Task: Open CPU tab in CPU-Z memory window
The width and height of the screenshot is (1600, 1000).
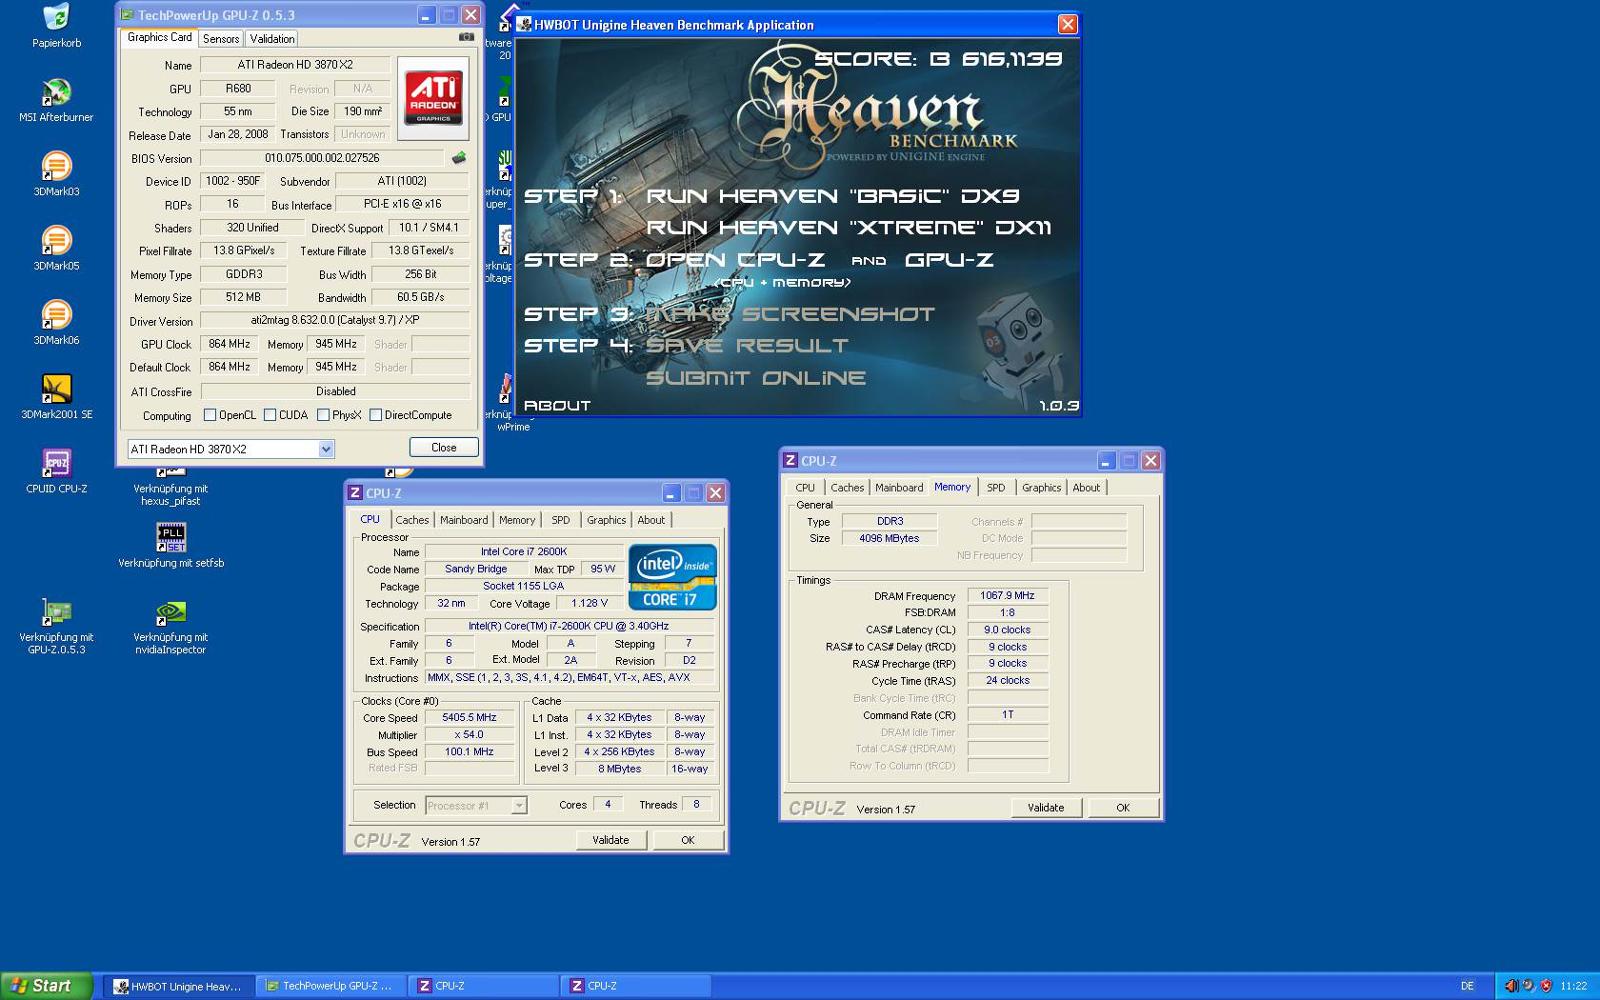Action: coord(805,488)
